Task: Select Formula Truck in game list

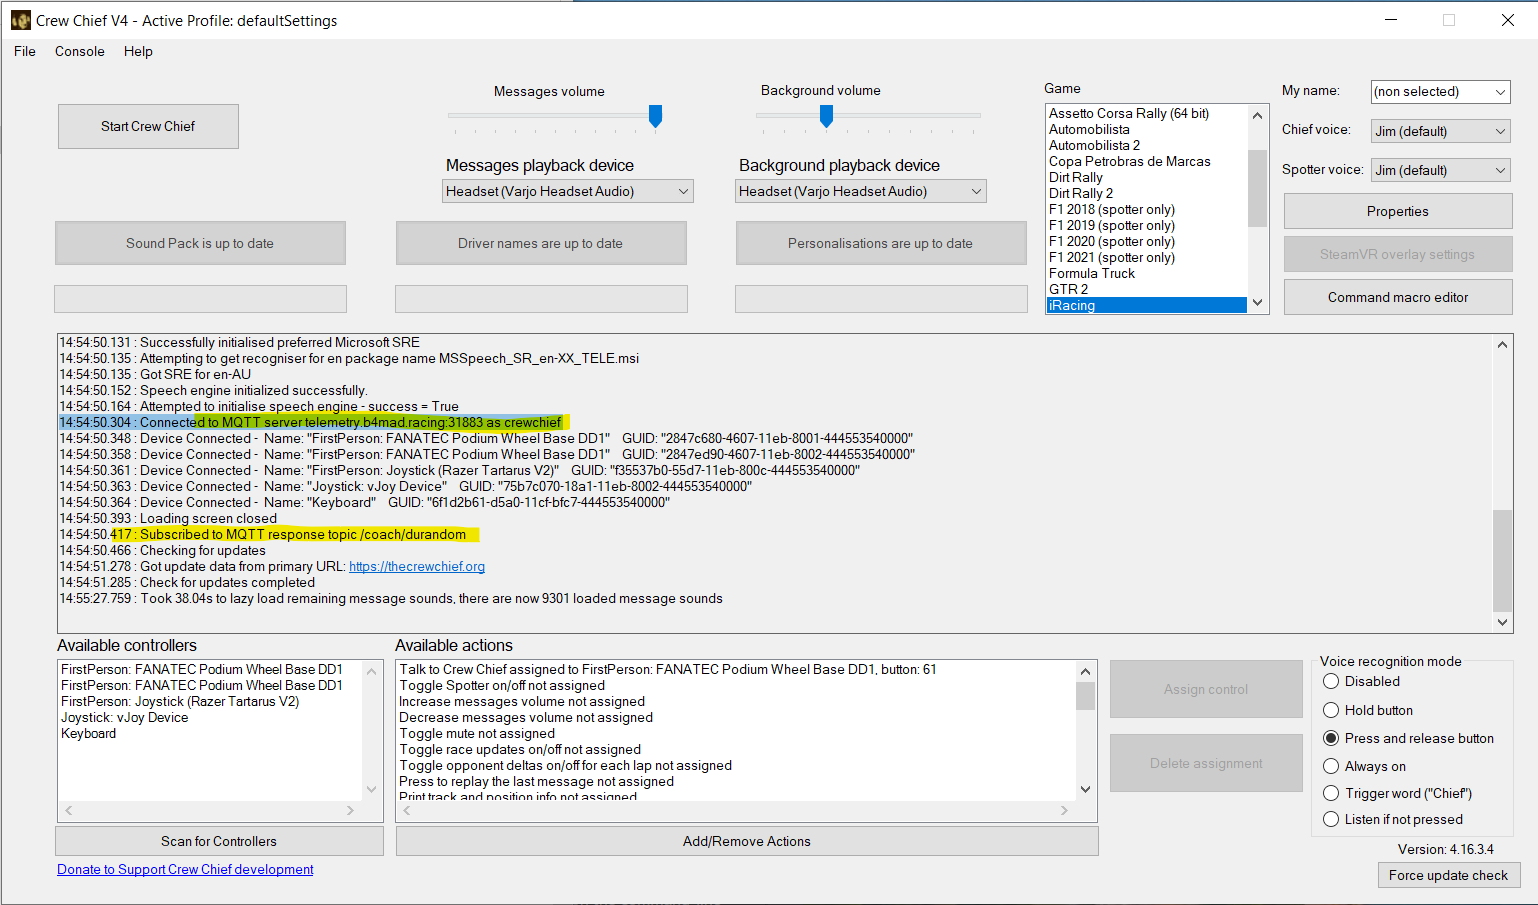Action: tap(1146, 273)
